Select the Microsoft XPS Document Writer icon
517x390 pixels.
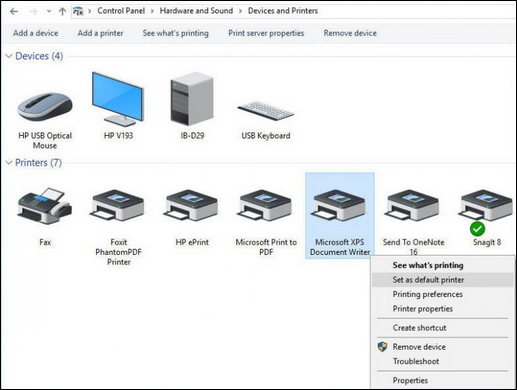pyautogui.click(x=339, y=206)
